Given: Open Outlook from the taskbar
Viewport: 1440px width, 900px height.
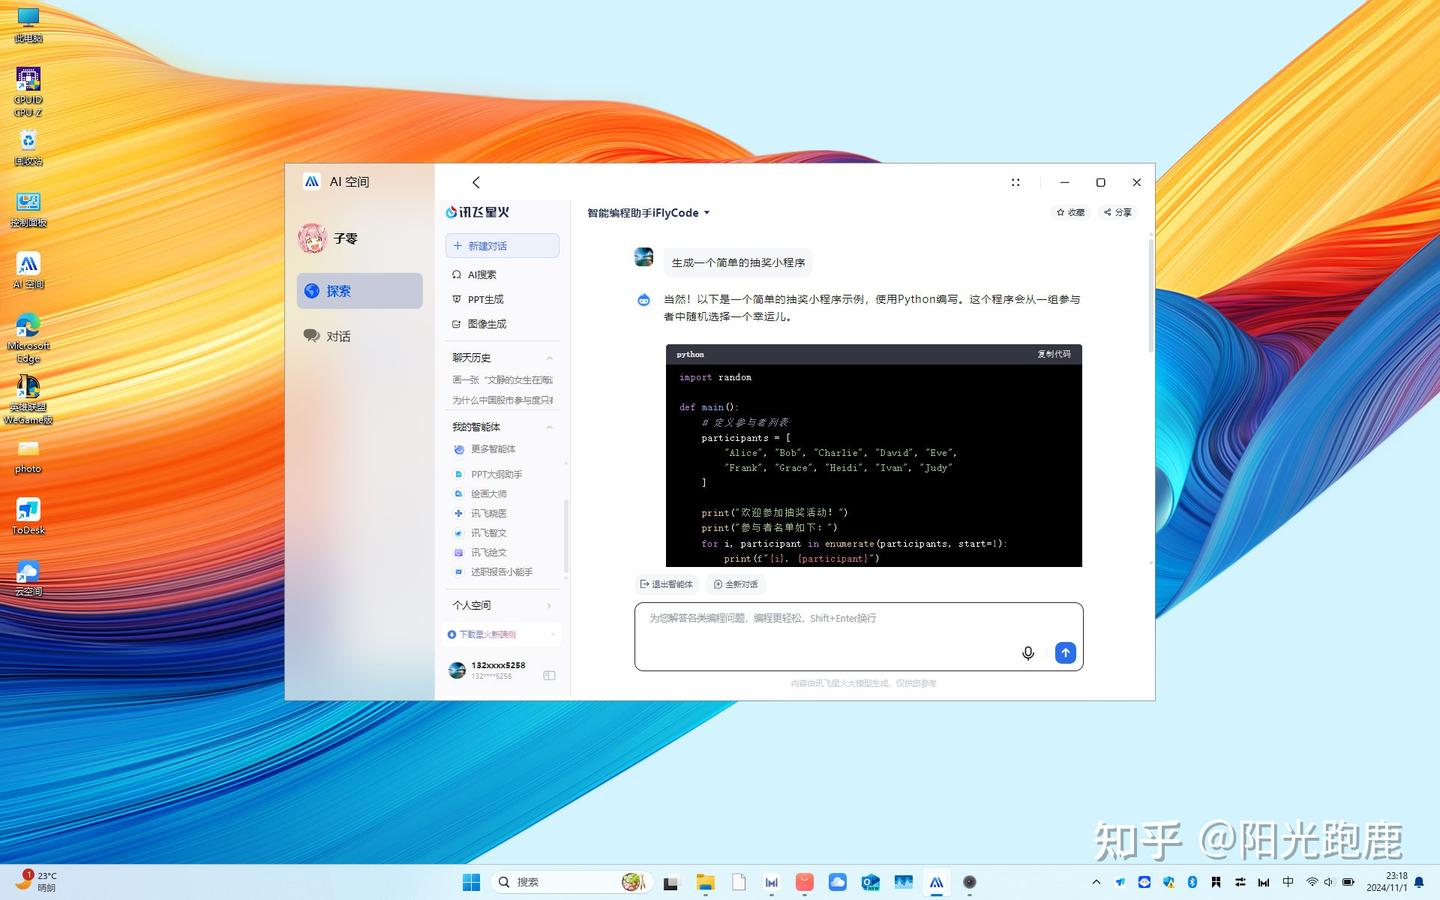Looking at the screenshot, I should (870, 882).
